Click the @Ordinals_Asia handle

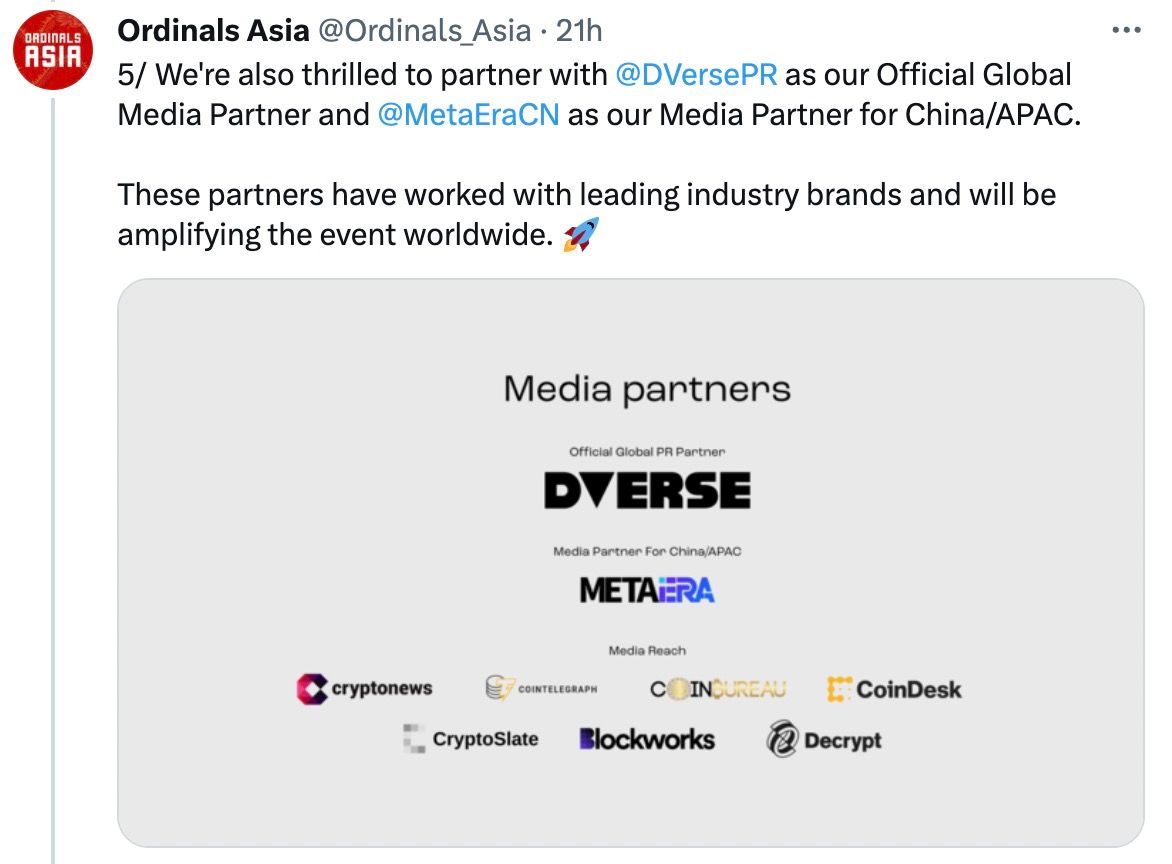(423, 32)
